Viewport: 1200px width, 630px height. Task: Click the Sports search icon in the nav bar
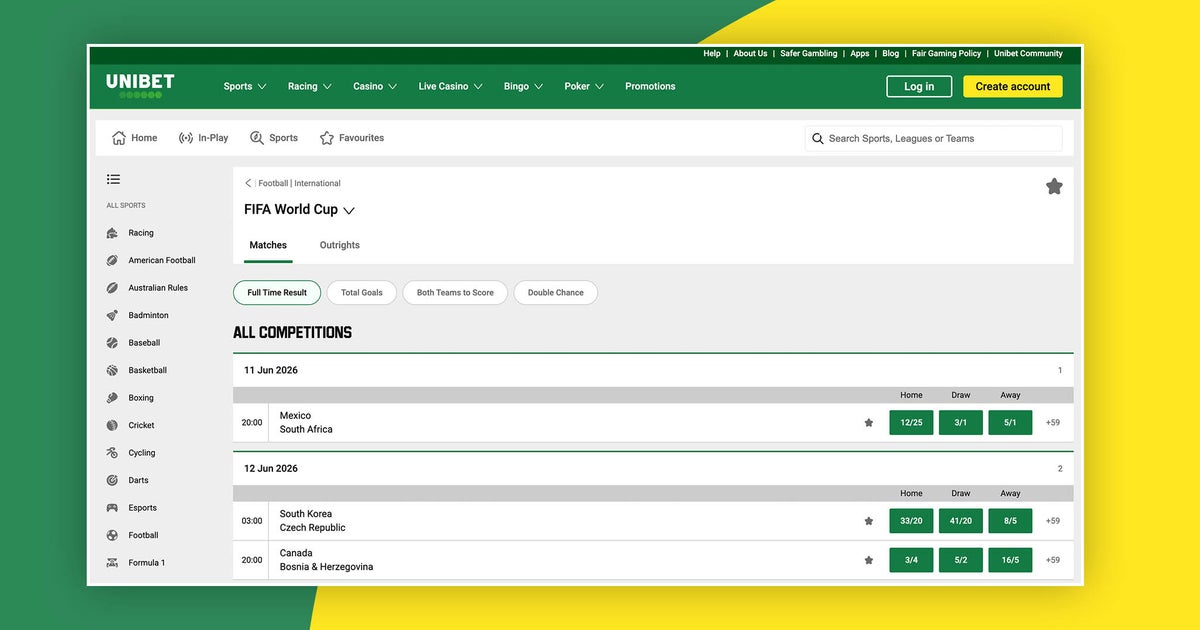(257, 138)
